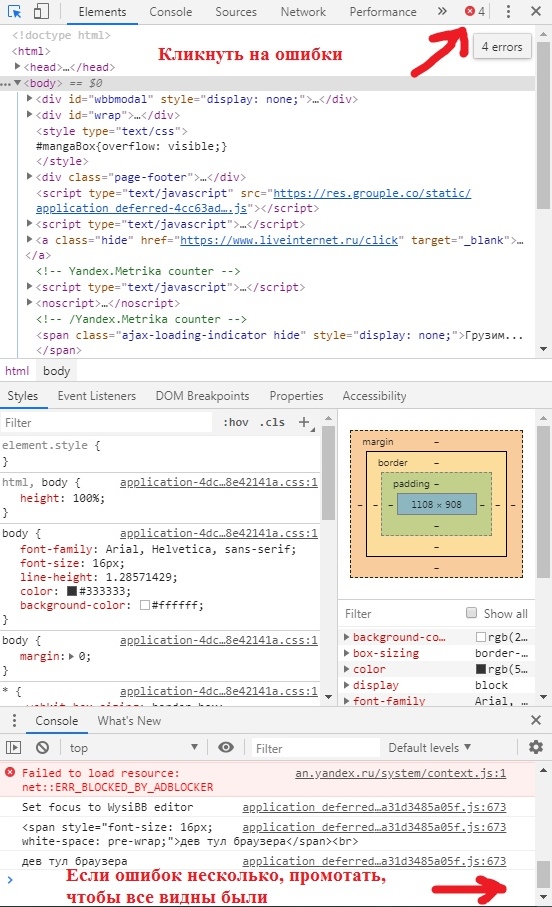Expand computed background-color property
Image resolution: width=552 pixels, height=907 pixels.
pos(347,637)
